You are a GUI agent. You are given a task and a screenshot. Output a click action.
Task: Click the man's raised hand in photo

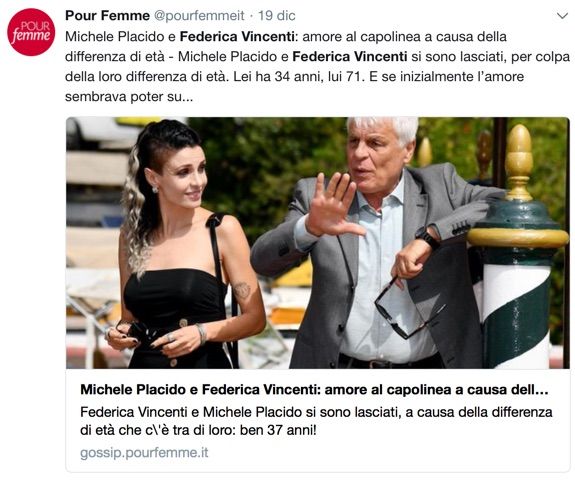[x=333, y=205]
